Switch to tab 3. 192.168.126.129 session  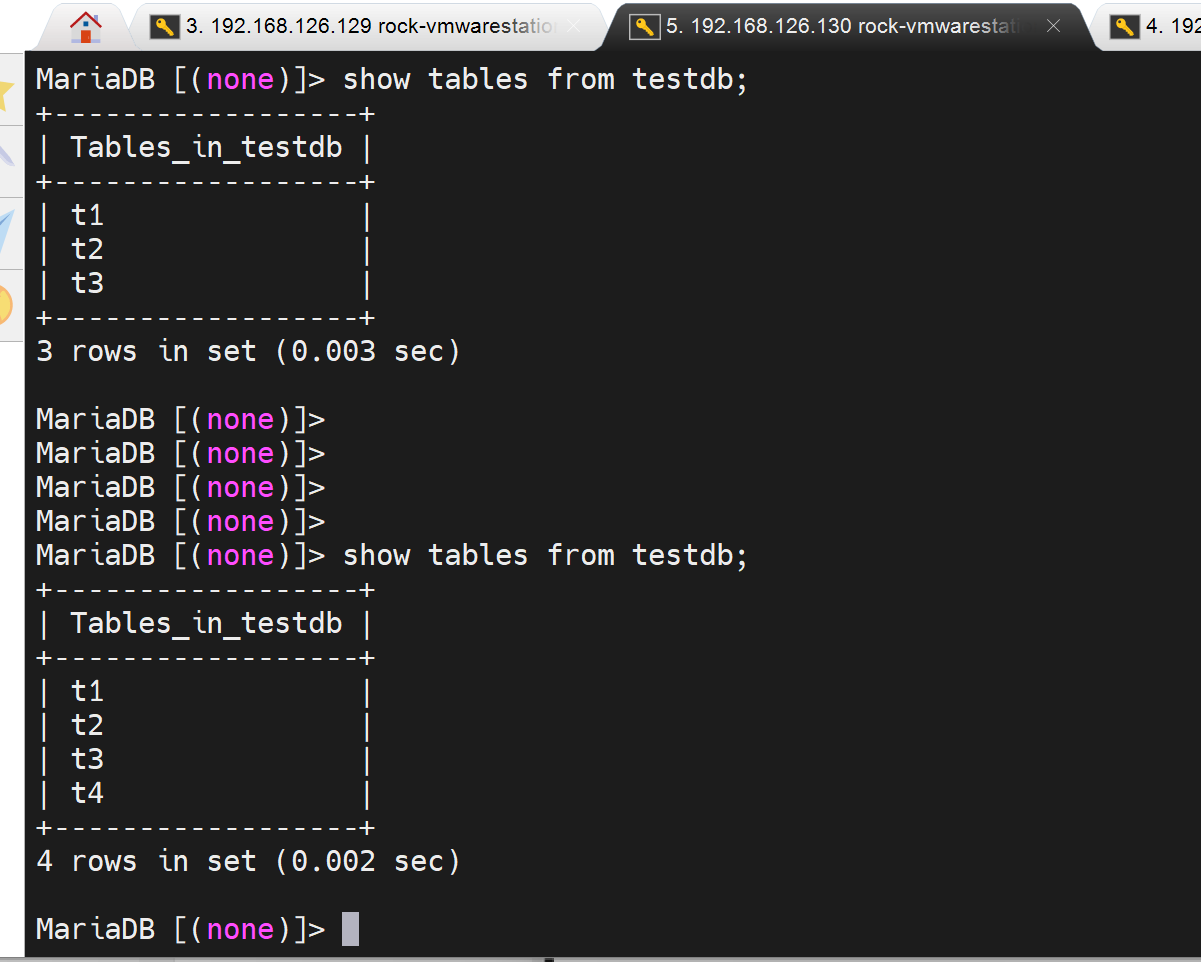(370, 27)
